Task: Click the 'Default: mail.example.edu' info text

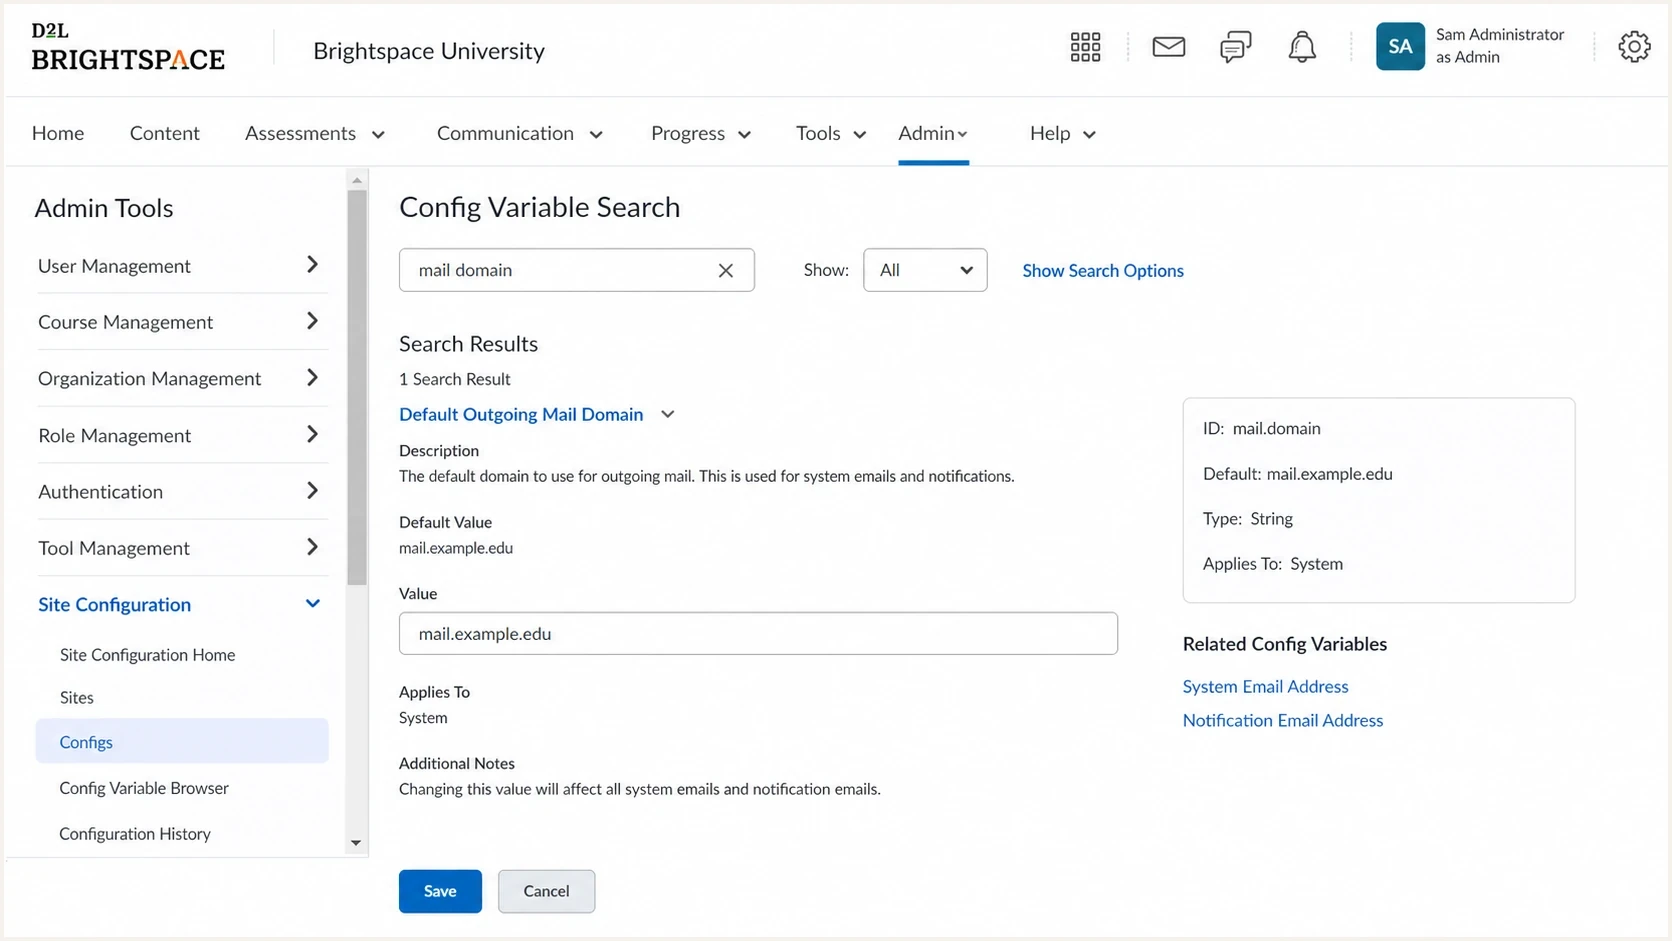Action: pos(1298,474)
